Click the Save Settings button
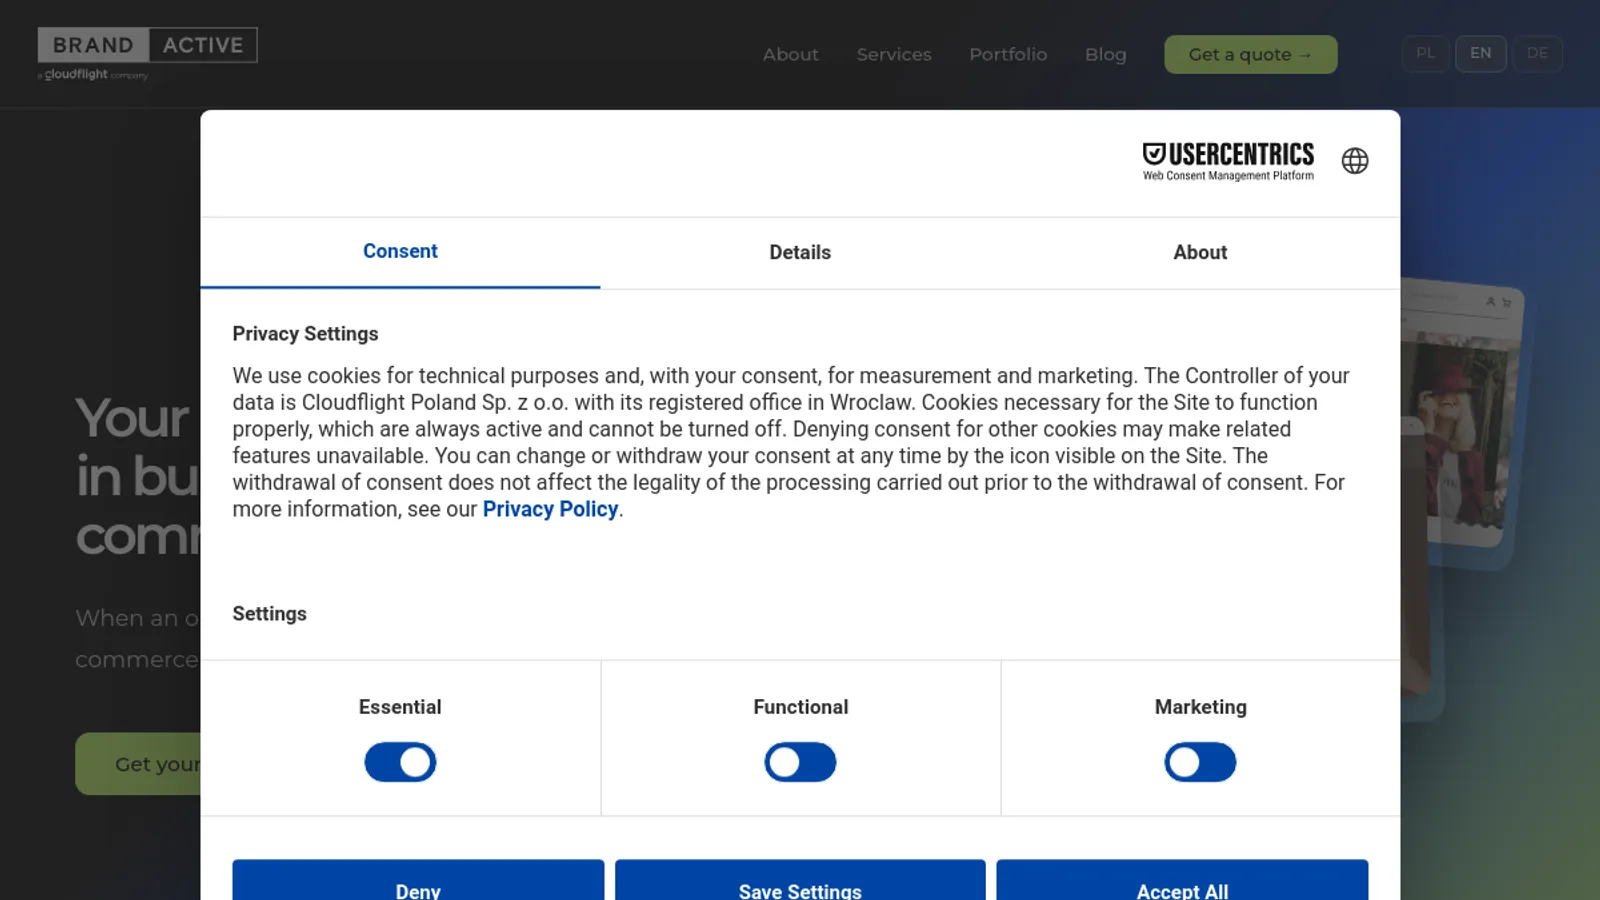Screen dimensions: 1600x900 coord(800,881)
